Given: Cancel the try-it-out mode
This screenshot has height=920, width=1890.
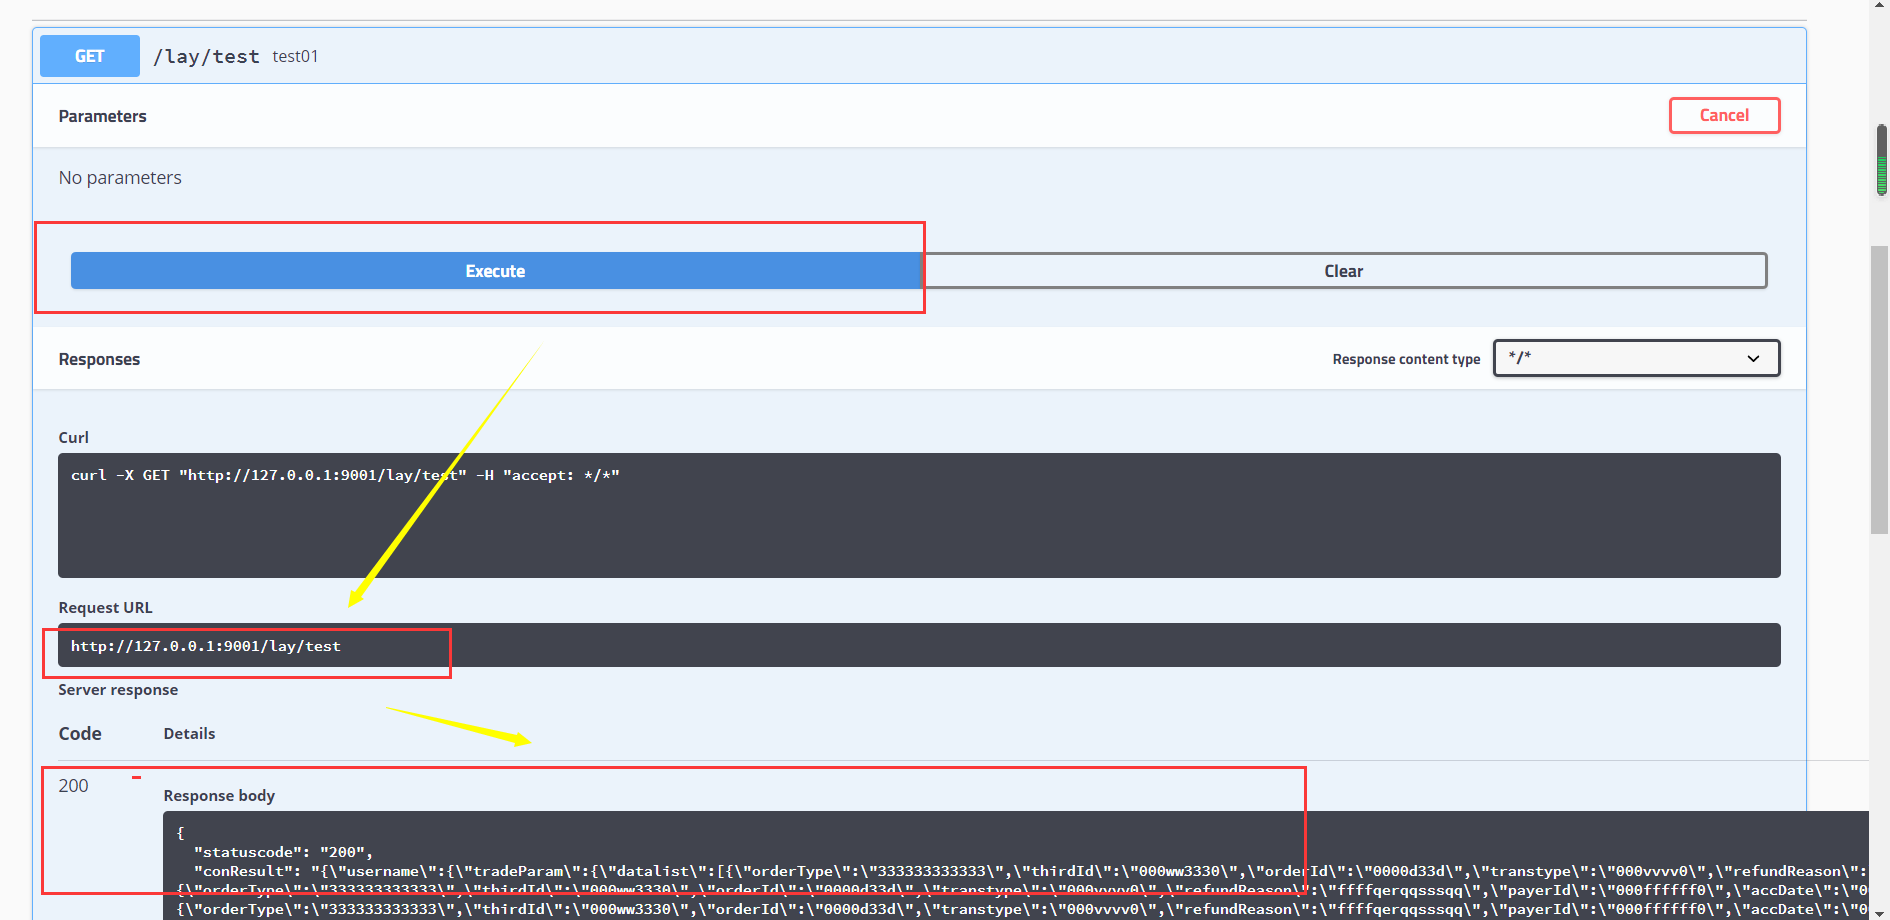Looking at the screenshot, I should 1724,115.
